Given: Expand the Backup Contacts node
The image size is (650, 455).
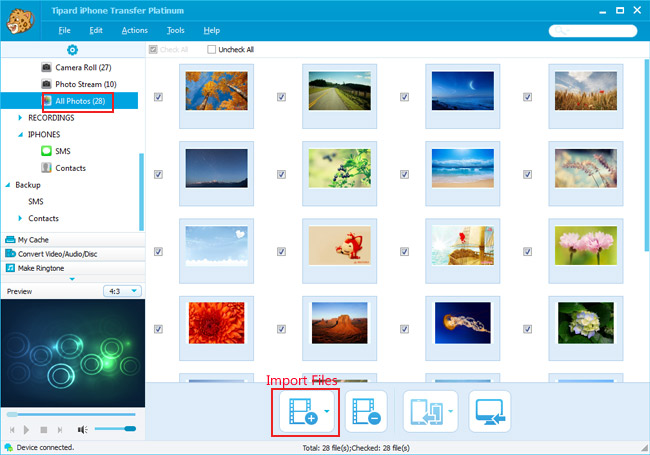Looking at the screenshot, I should tap(20, 218).
